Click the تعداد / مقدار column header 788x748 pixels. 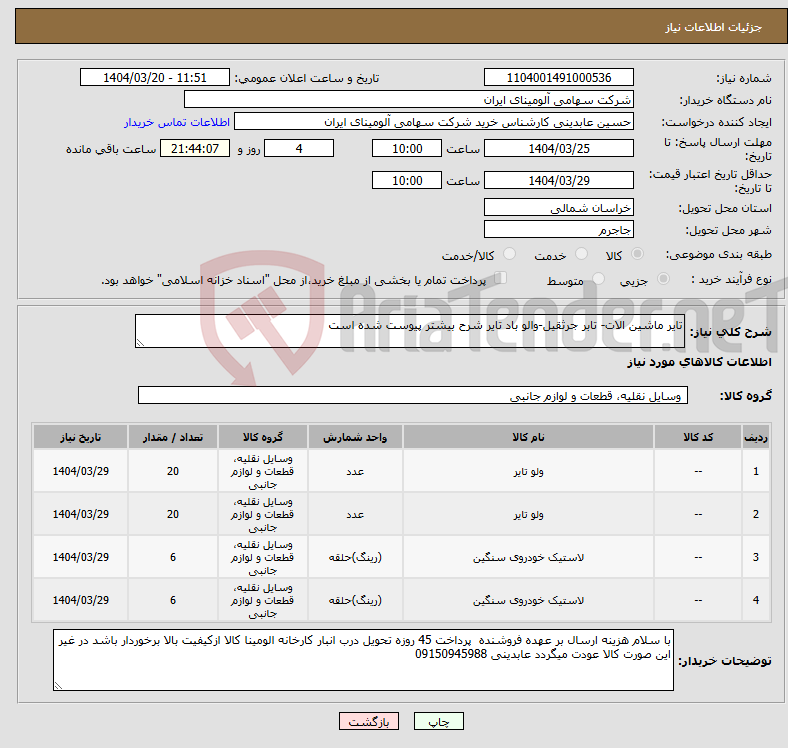coord(173,437)
